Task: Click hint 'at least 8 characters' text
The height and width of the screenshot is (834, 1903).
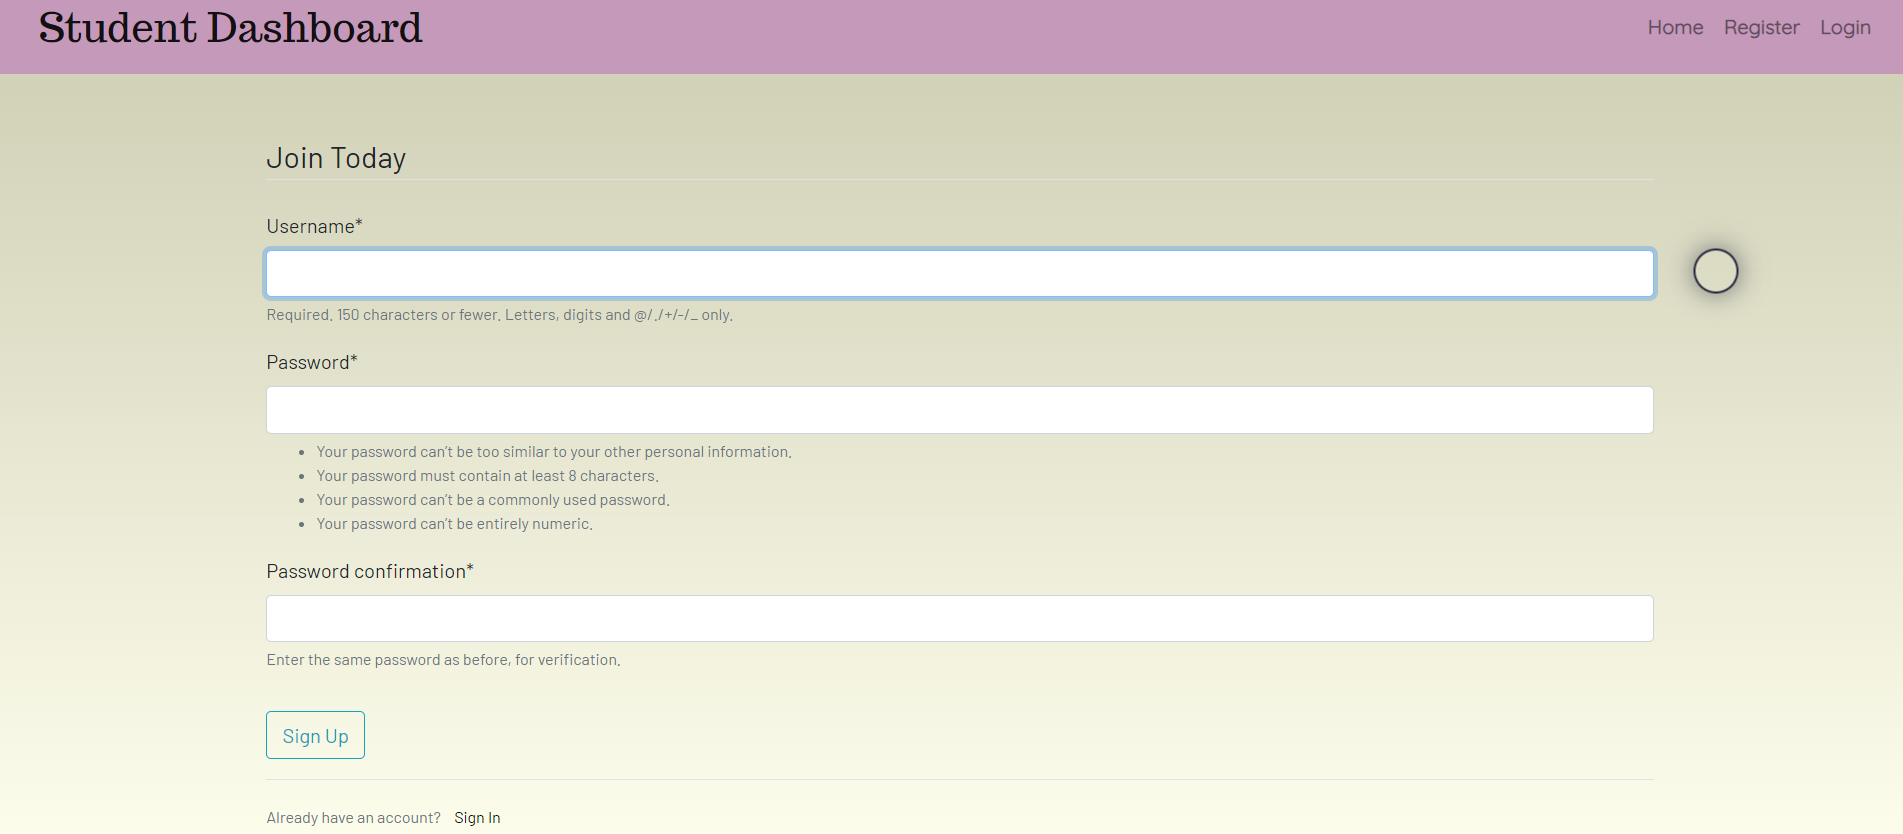Action: pos(488,476)
